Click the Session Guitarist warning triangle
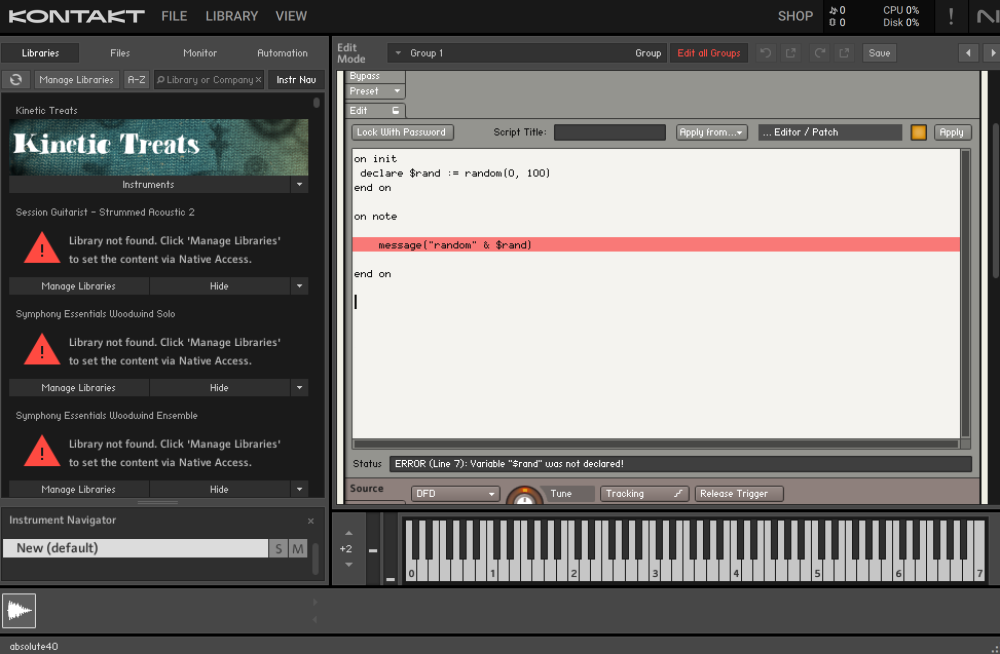 [x=42, y=248]
